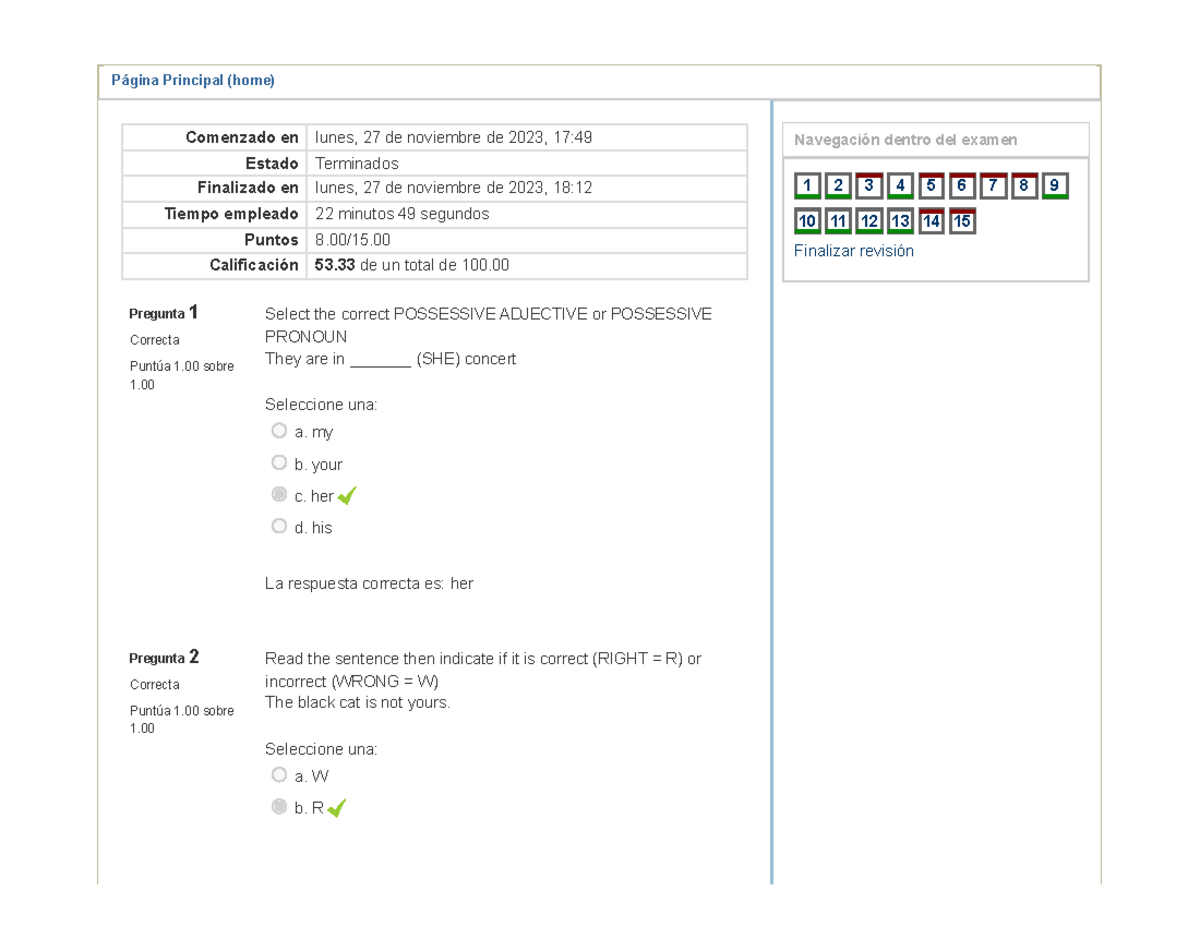Choose radio option b. your

279,463
